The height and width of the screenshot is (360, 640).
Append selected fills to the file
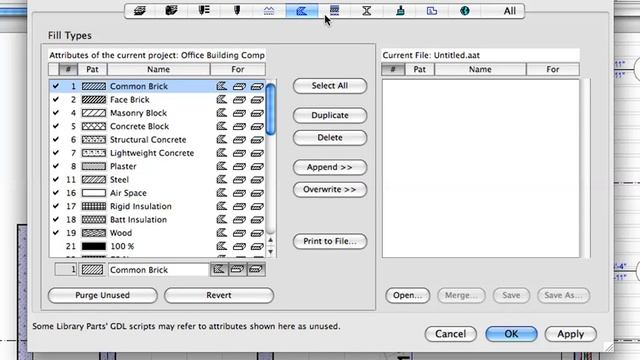330,167
